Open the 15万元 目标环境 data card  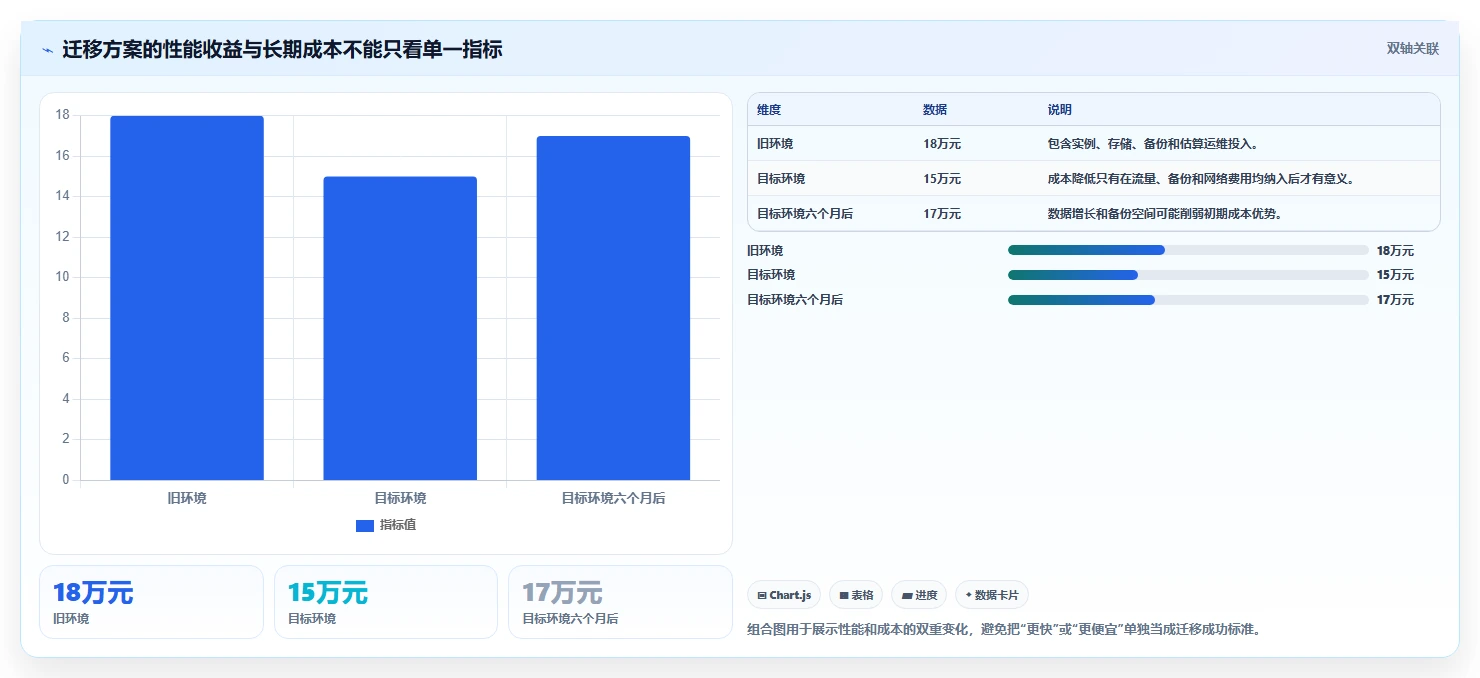click(x=386, y=602)
